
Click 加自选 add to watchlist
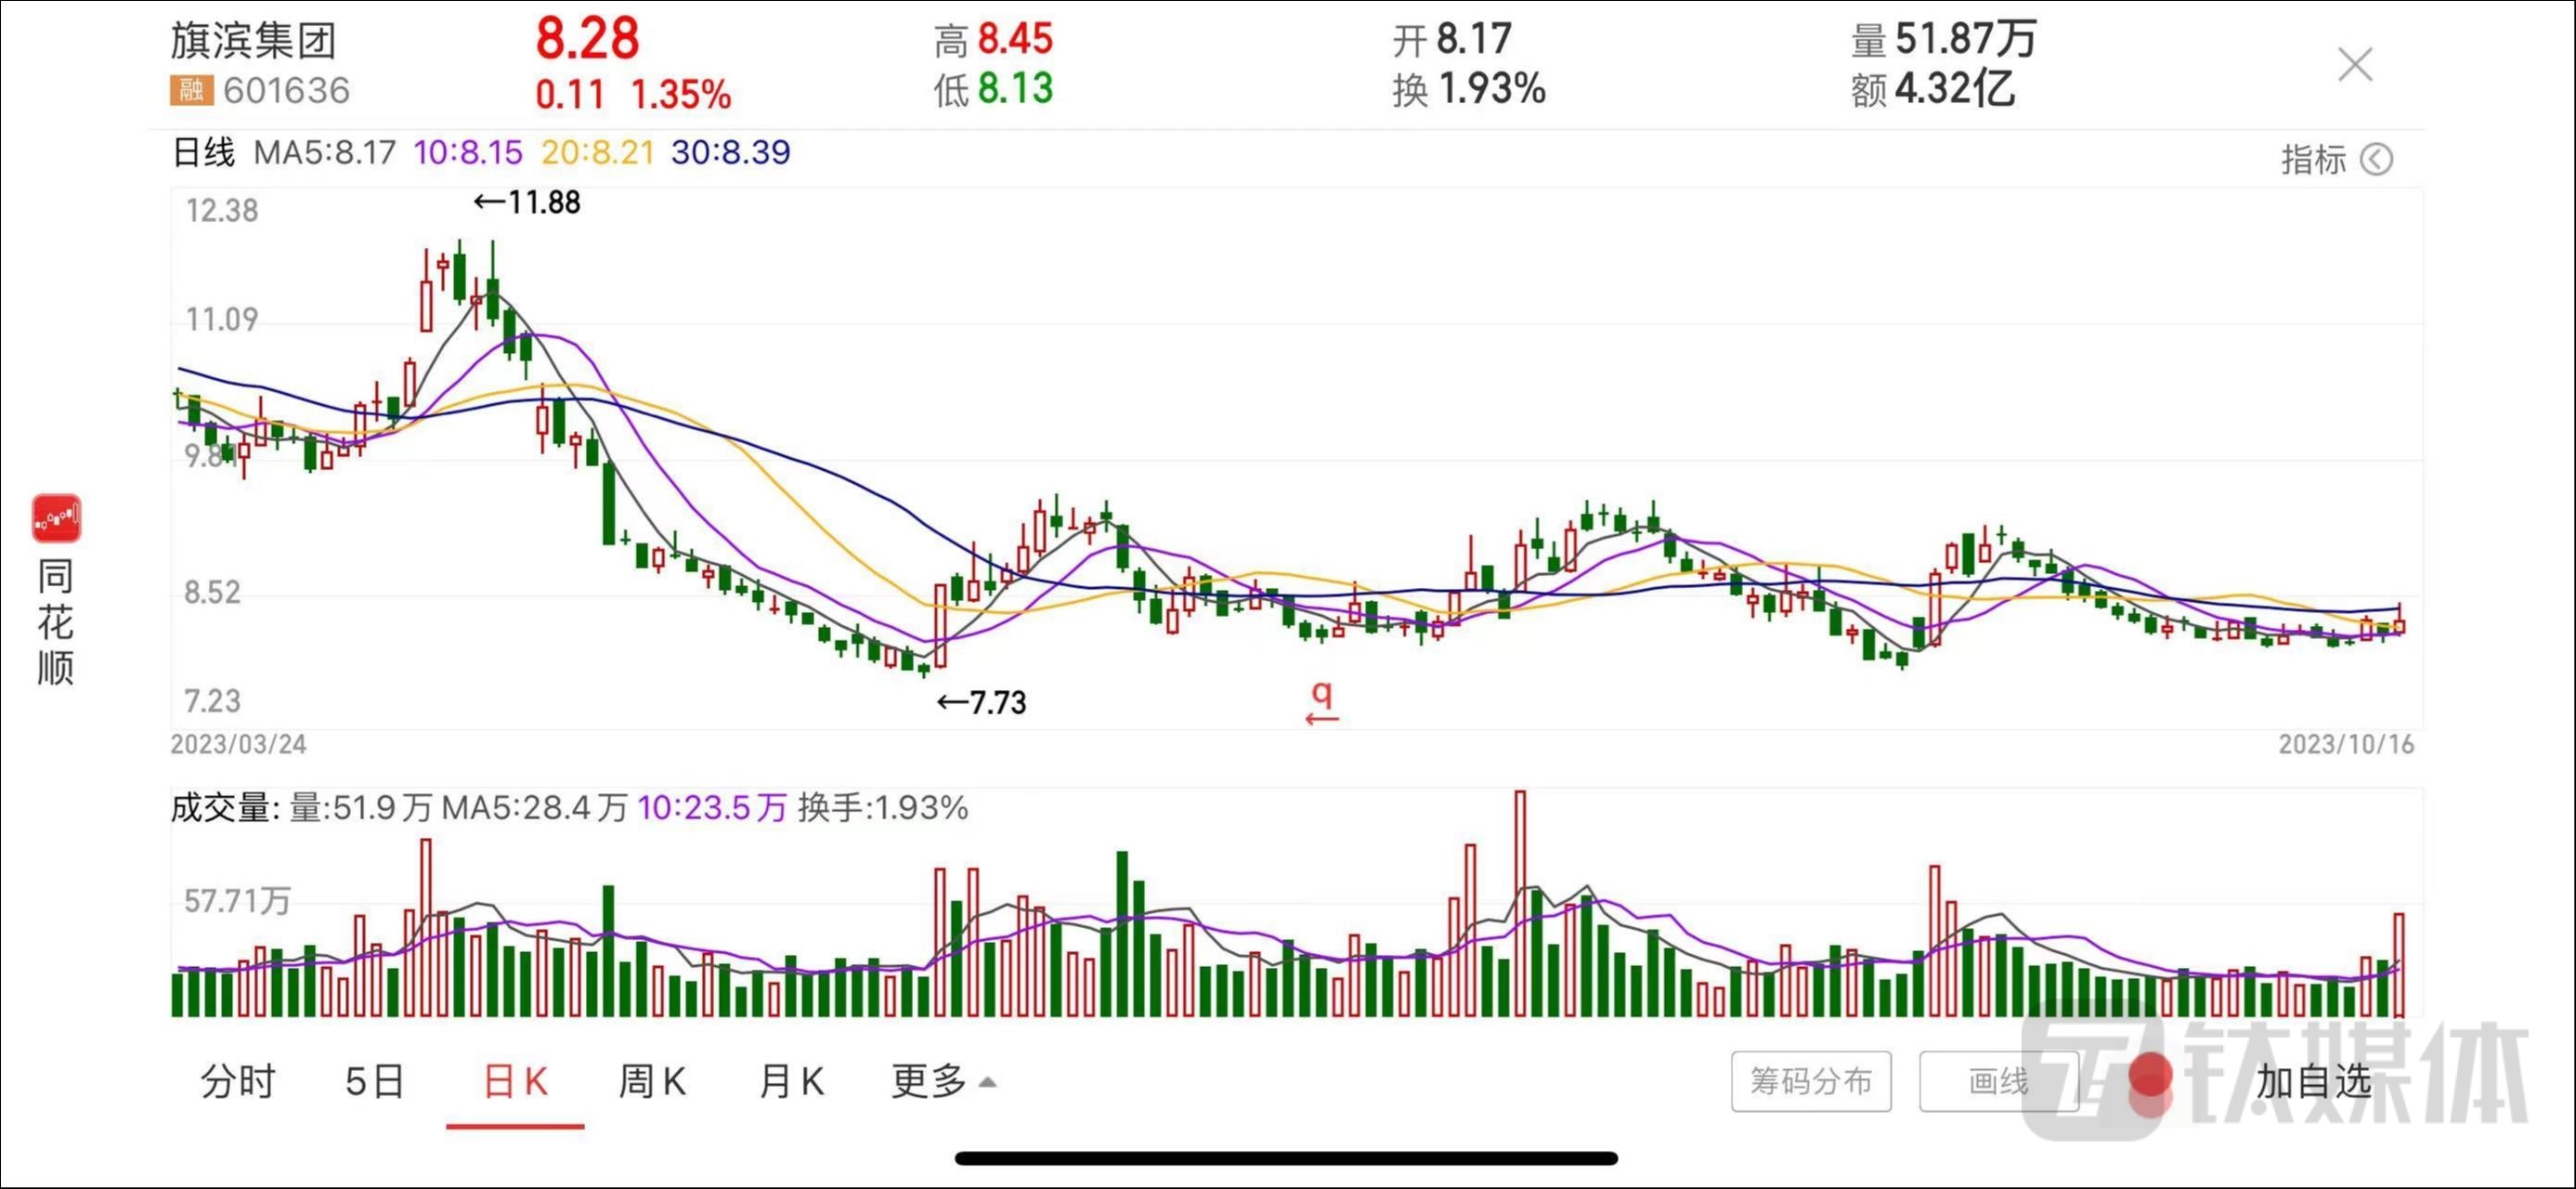click(x=2313, y=1081)
